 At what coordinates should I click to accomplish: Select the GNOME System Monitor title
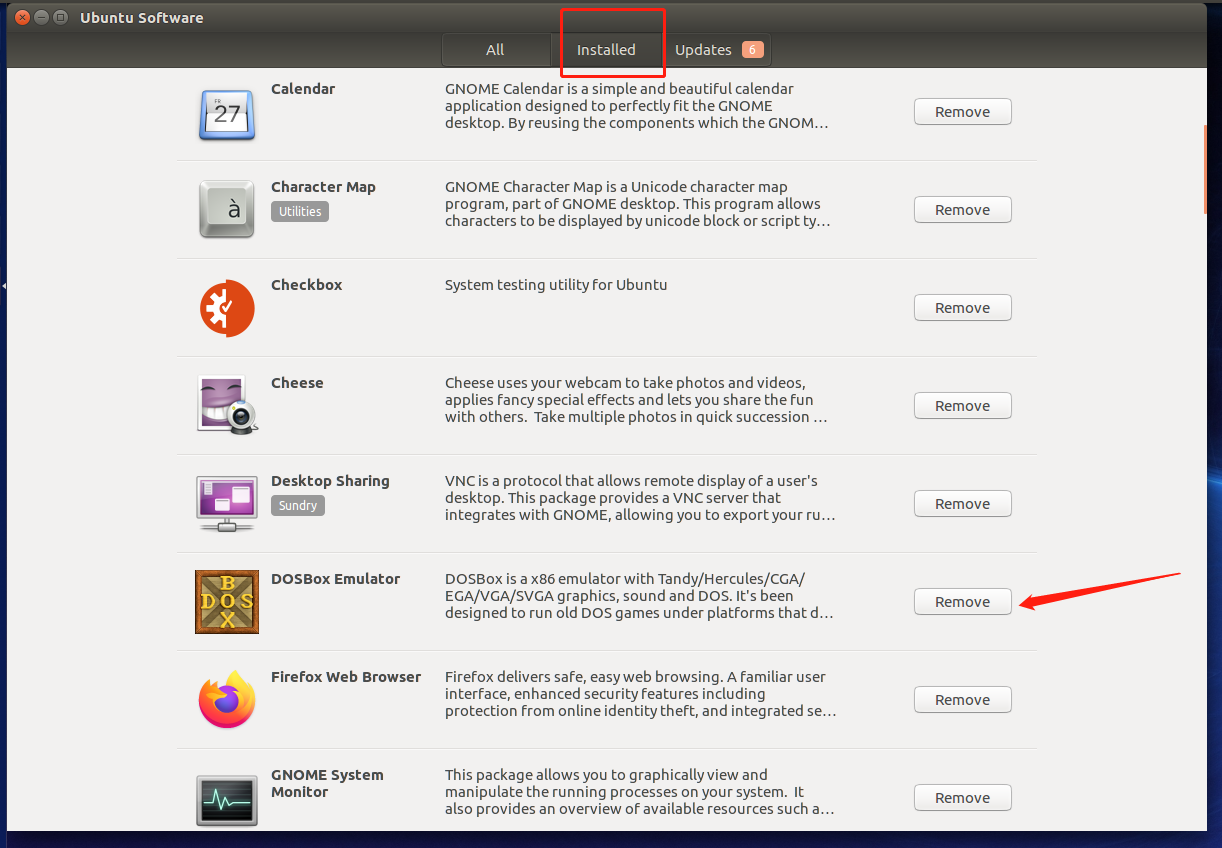[327, 783]
